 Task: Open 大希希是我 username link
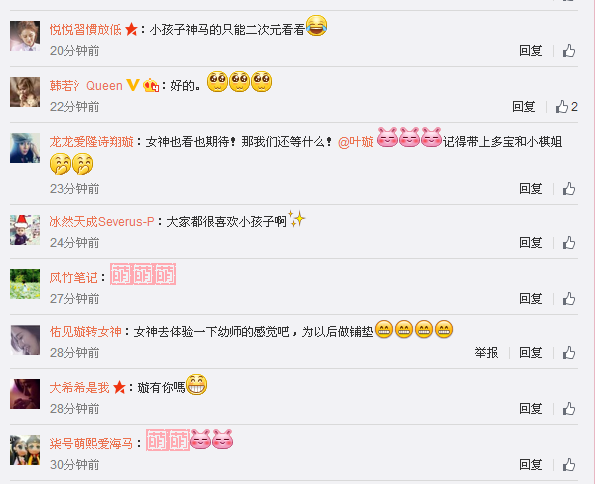coord(79,388)
